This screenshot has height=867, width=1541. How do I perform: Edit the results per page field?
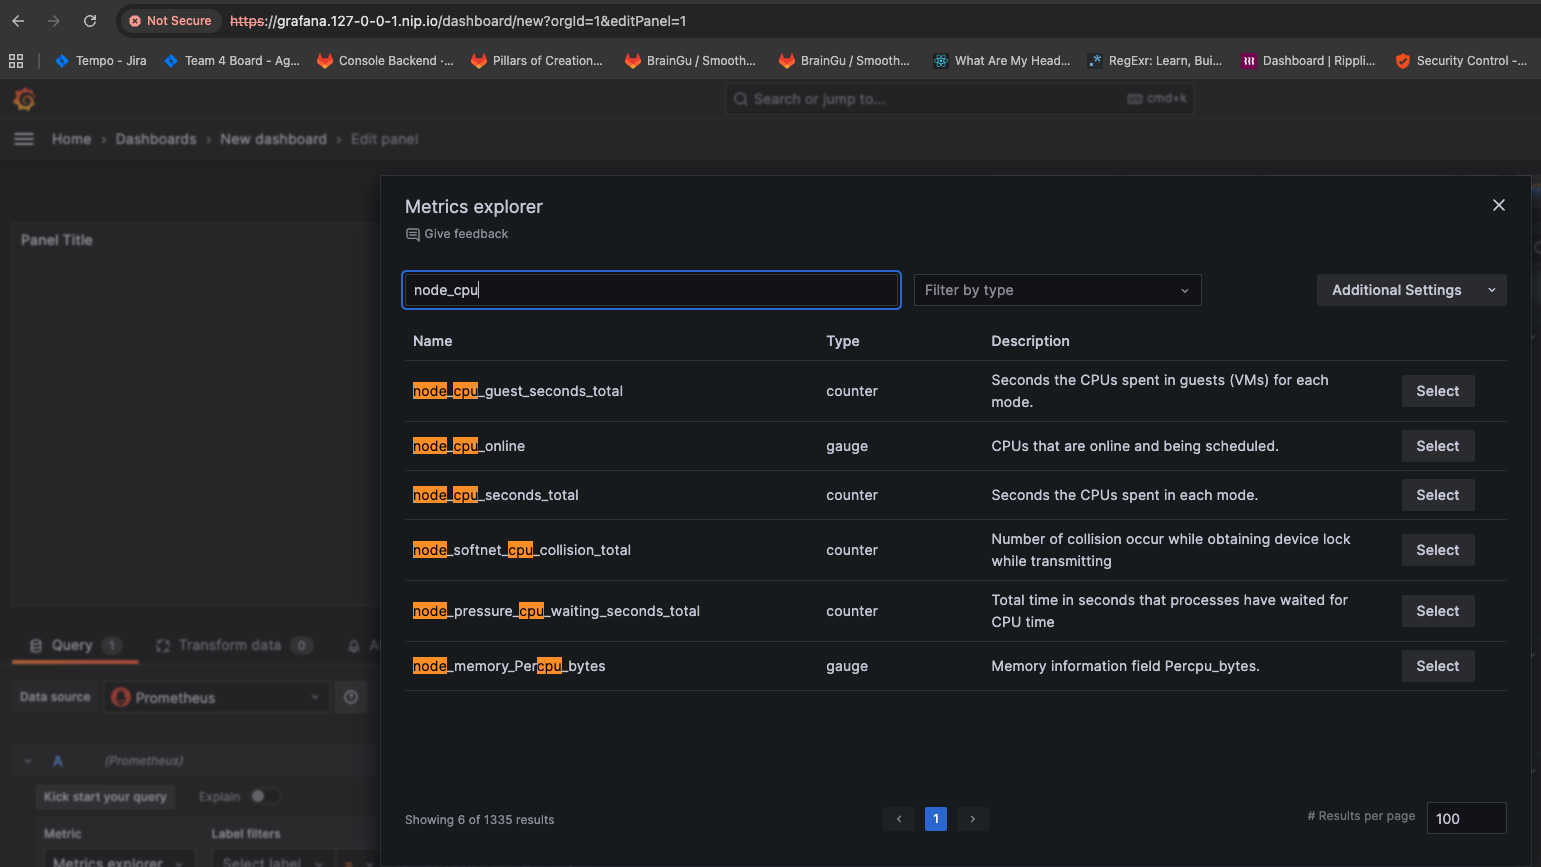click(1466, 818)
